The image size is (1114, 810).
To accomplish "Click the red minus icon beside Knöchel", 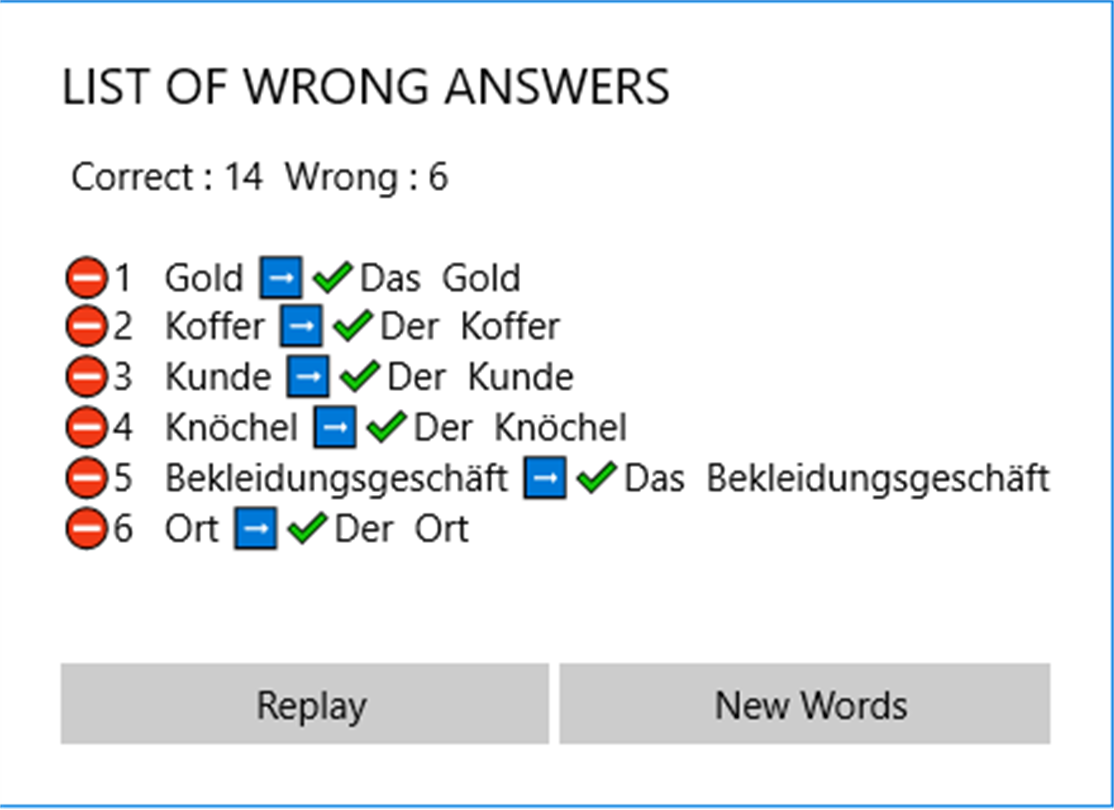I will pos(87,428).
